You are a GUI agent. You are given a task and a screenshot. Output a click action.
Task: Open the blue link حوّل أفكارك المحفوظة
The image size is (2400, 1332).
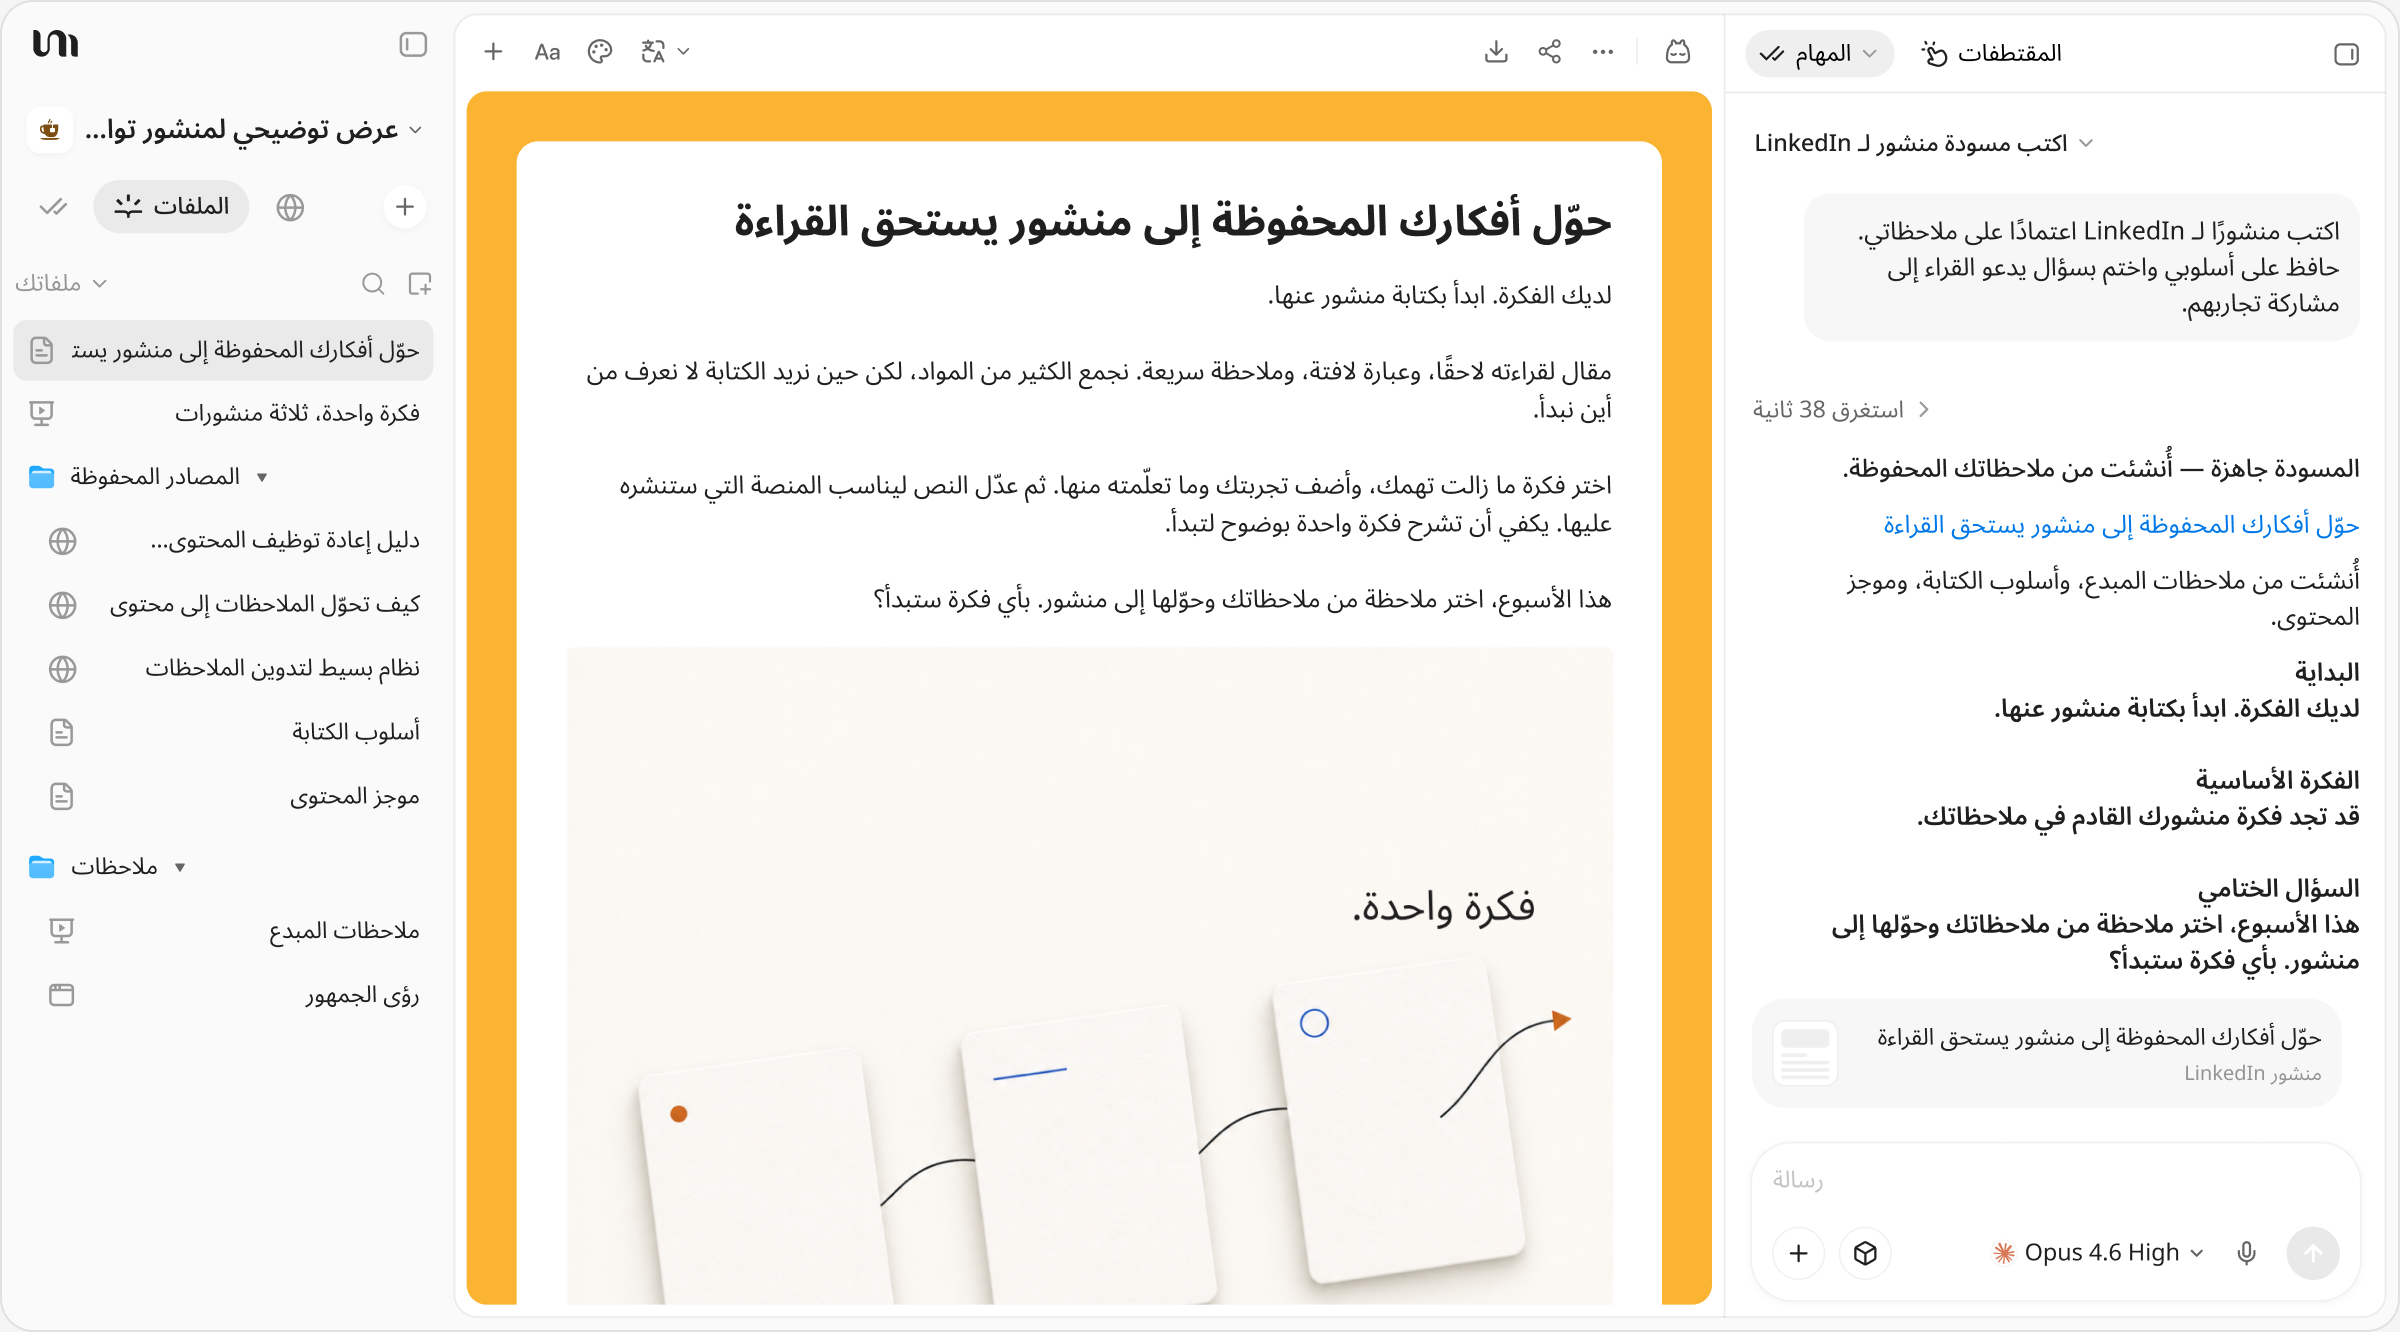click(x=2121, y=525)
